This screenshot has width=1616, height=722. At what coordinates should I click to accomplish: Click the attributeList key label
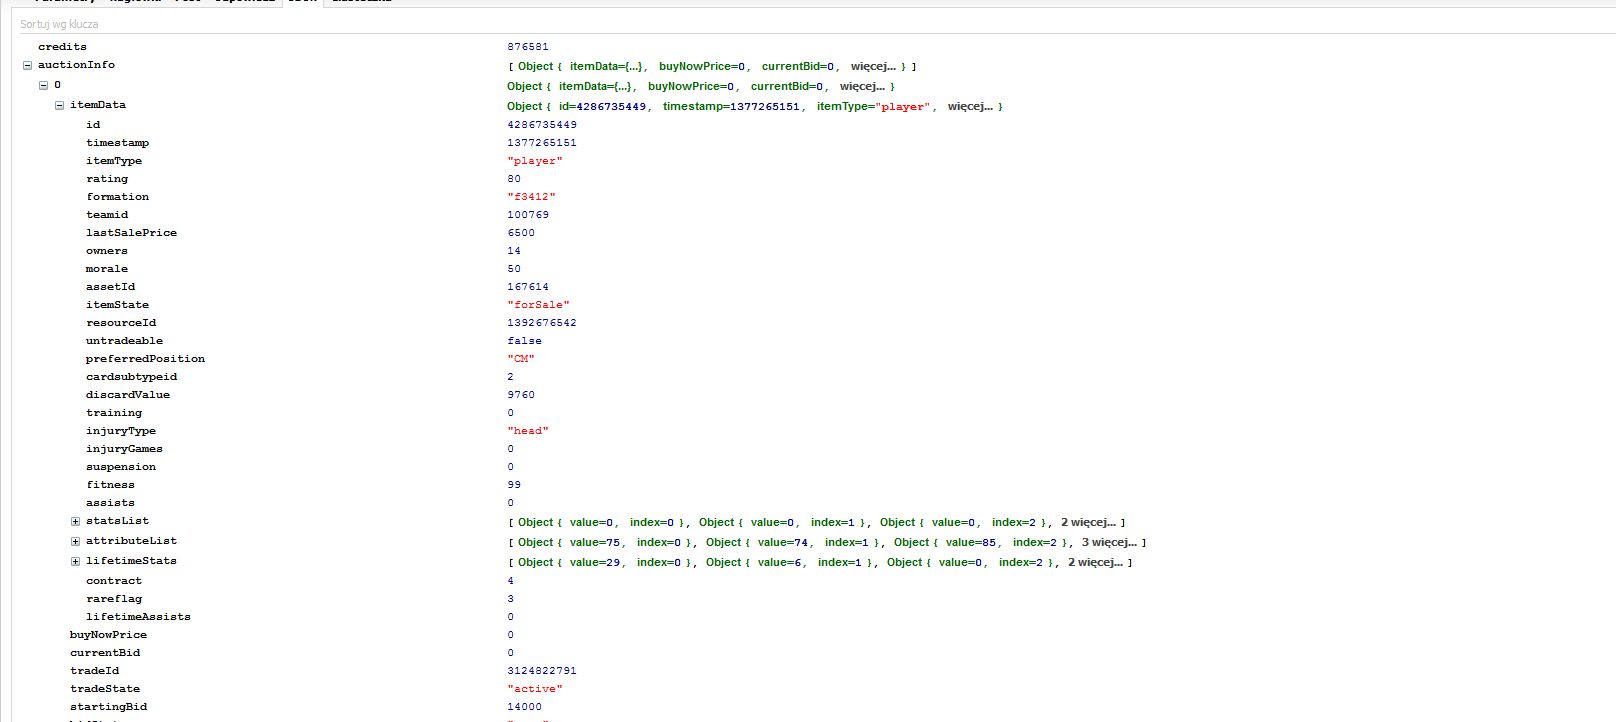(131, 541)
